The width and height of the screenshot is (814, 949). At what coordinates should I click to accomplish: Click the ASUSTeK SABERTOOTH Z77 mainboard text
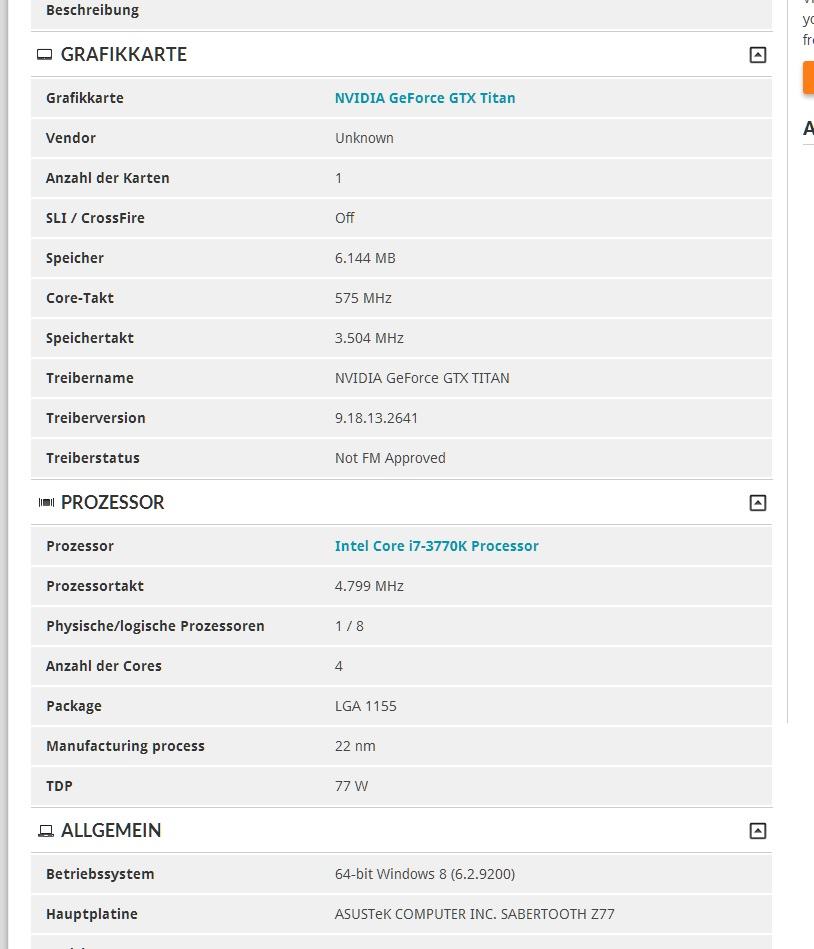coord(474,914)
